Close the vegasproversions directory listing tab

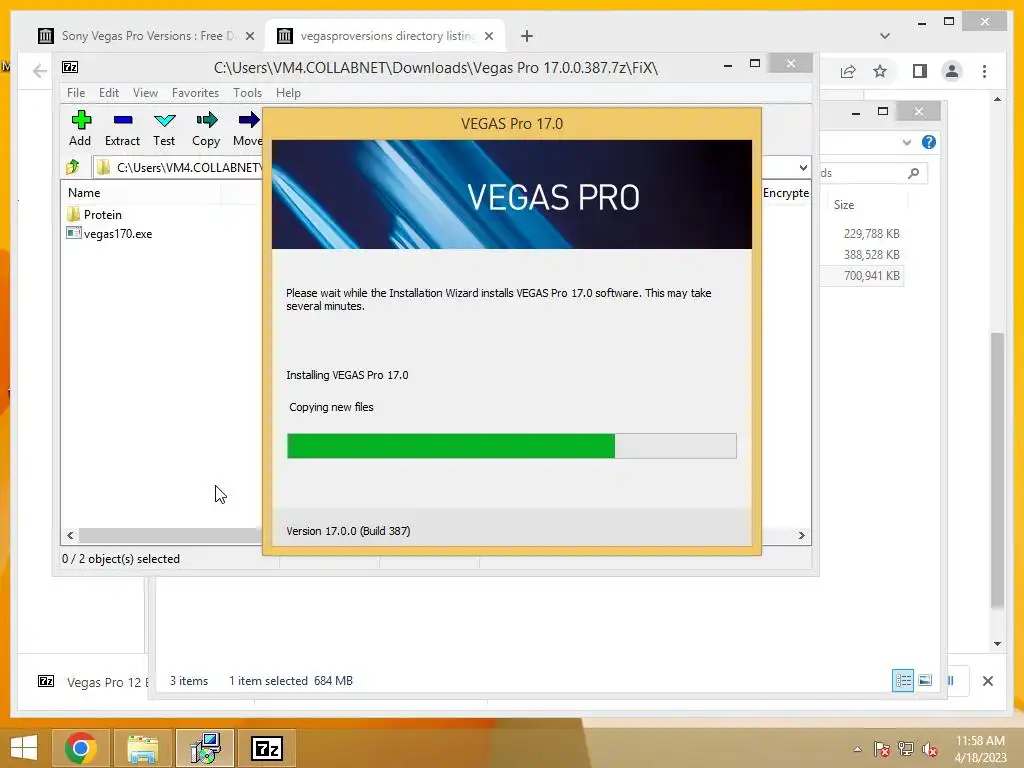click(488, 36)
